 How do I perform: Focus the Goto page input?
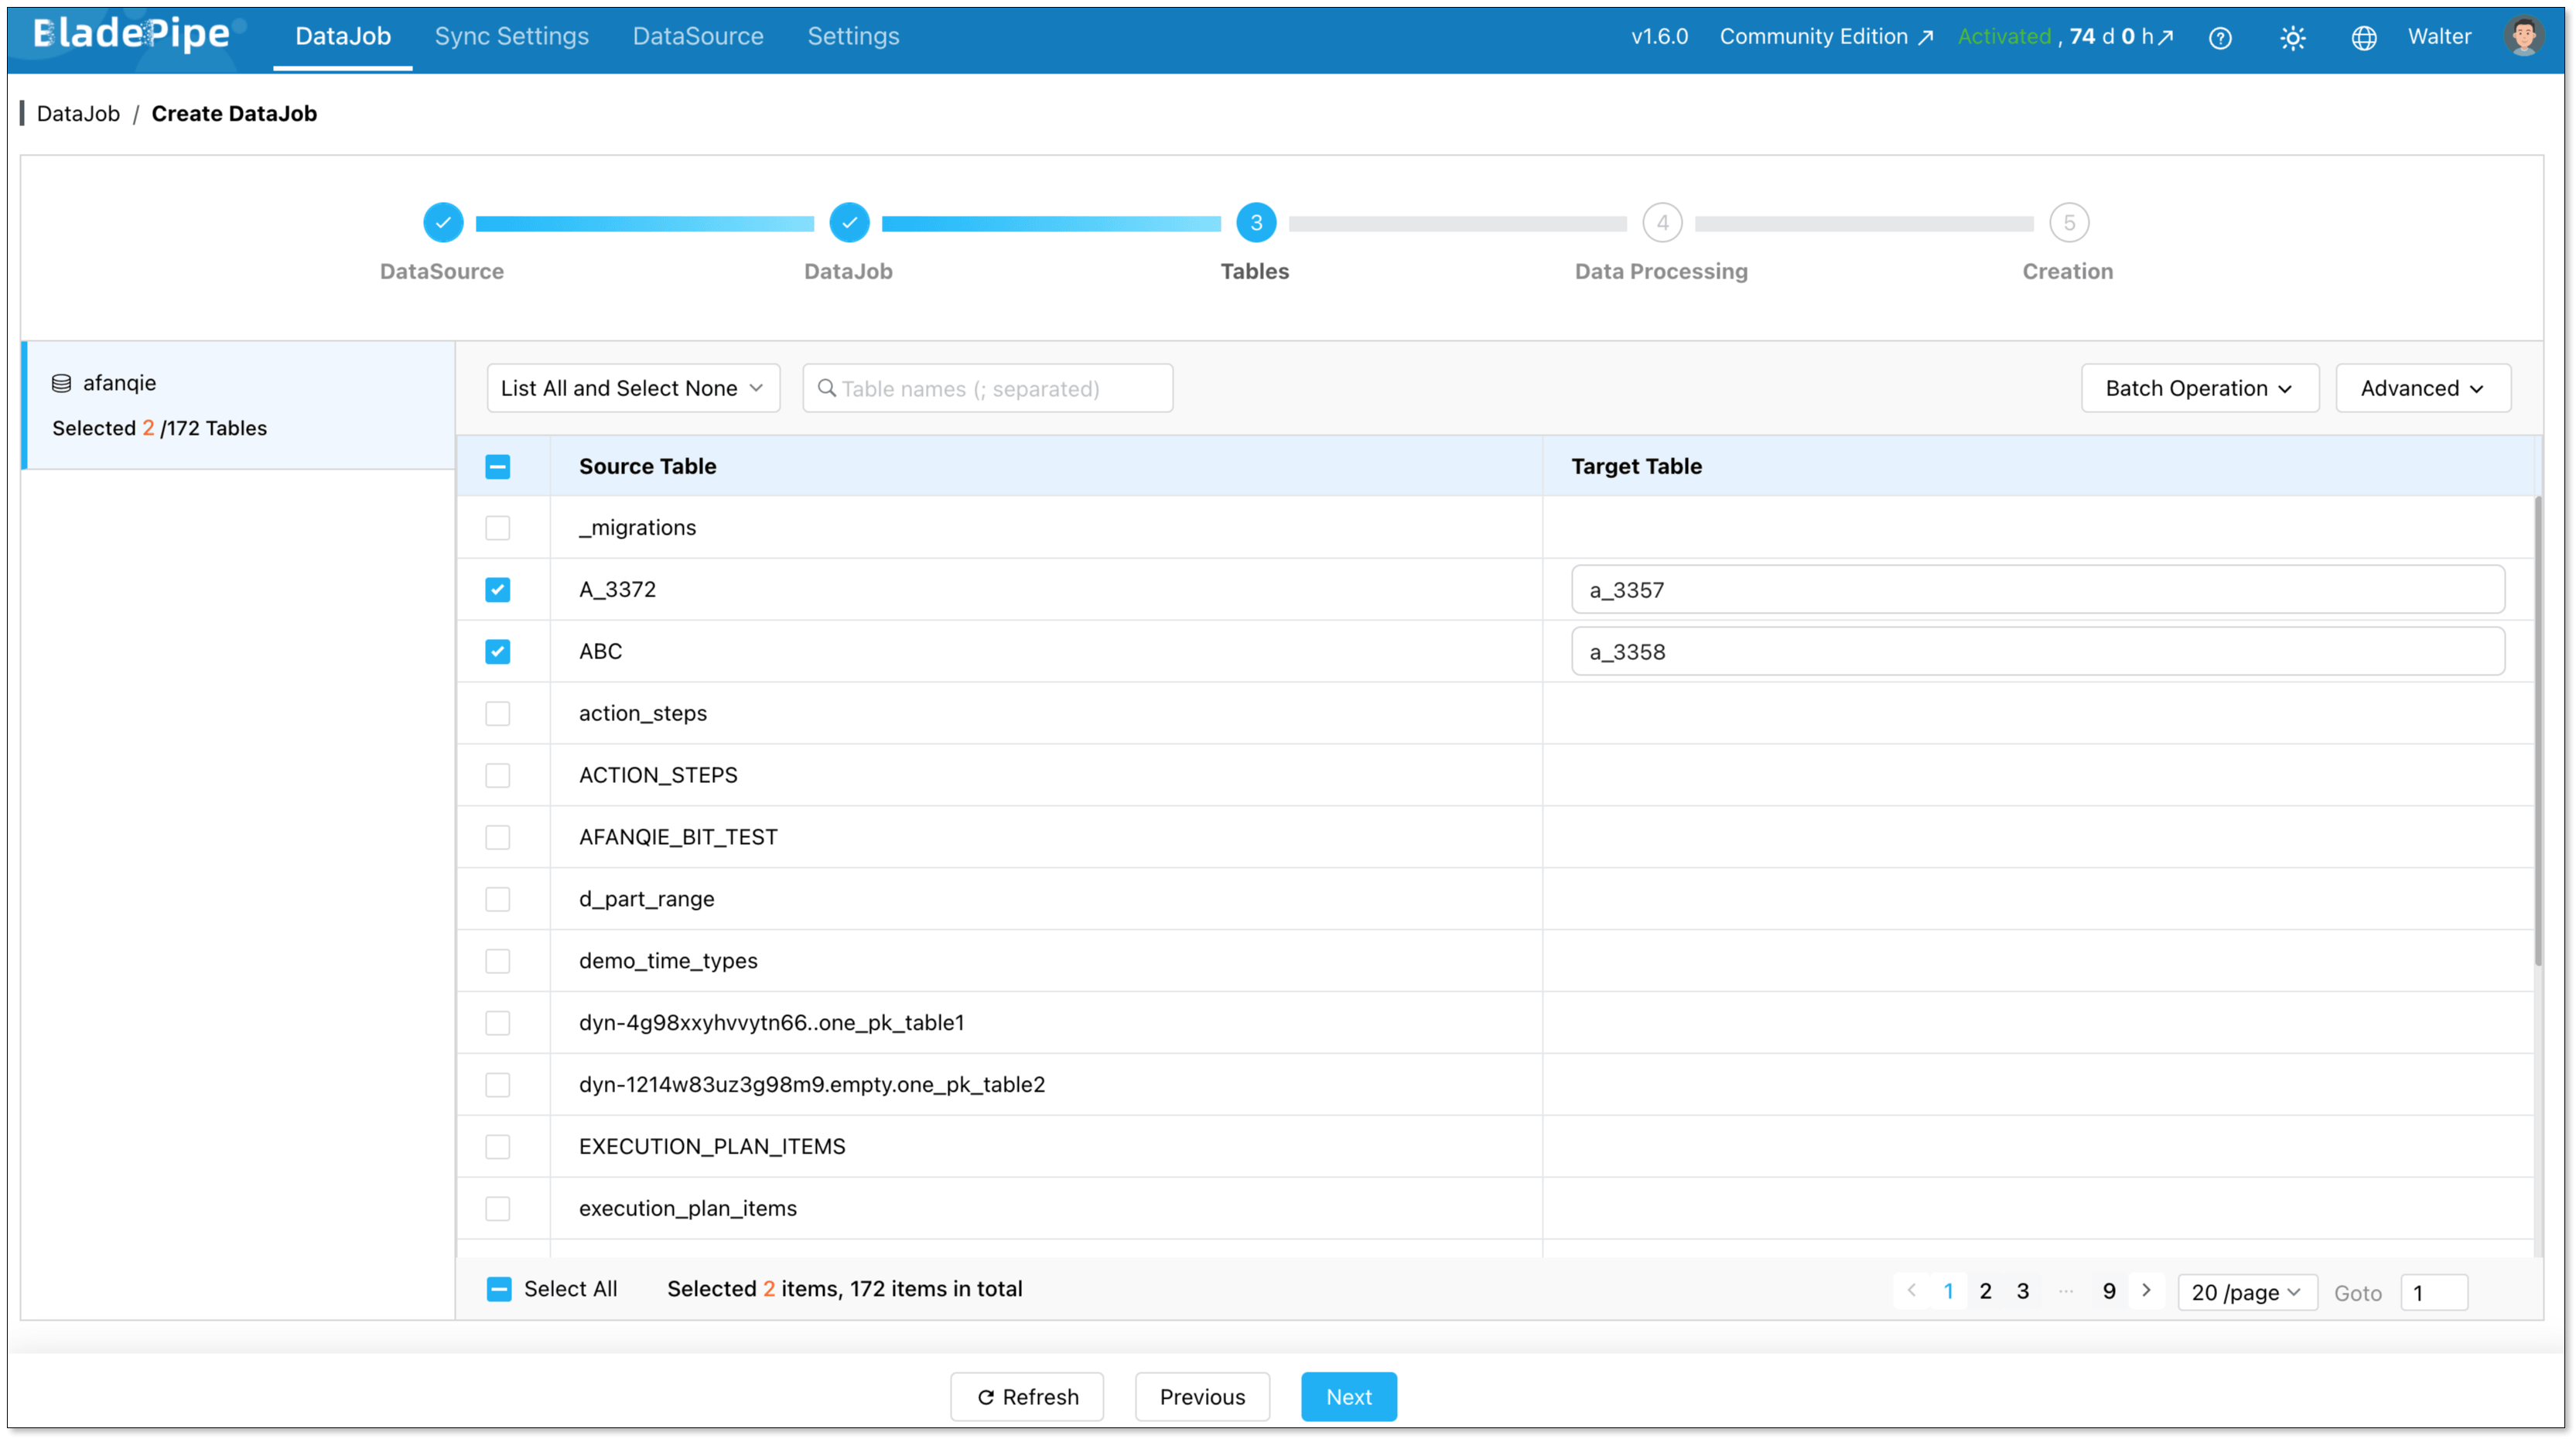[2433, 1292]
